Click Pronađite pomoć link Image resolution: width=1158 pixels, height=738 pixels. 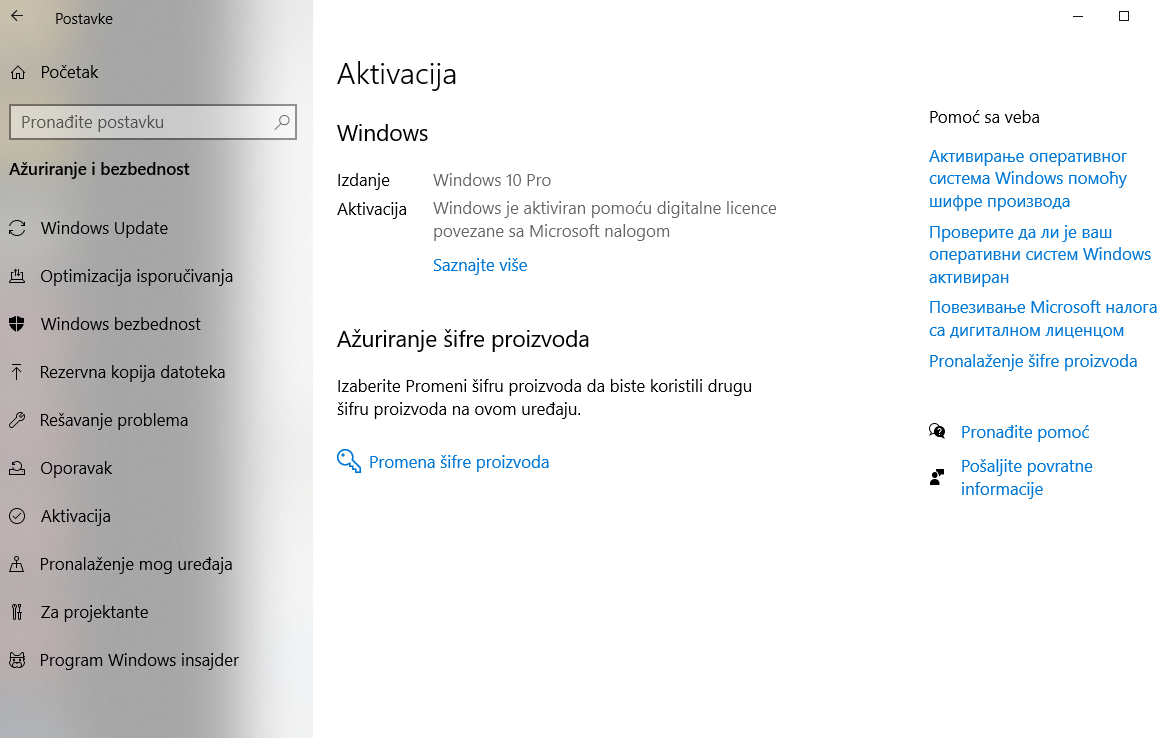(x=1024, y=432)
